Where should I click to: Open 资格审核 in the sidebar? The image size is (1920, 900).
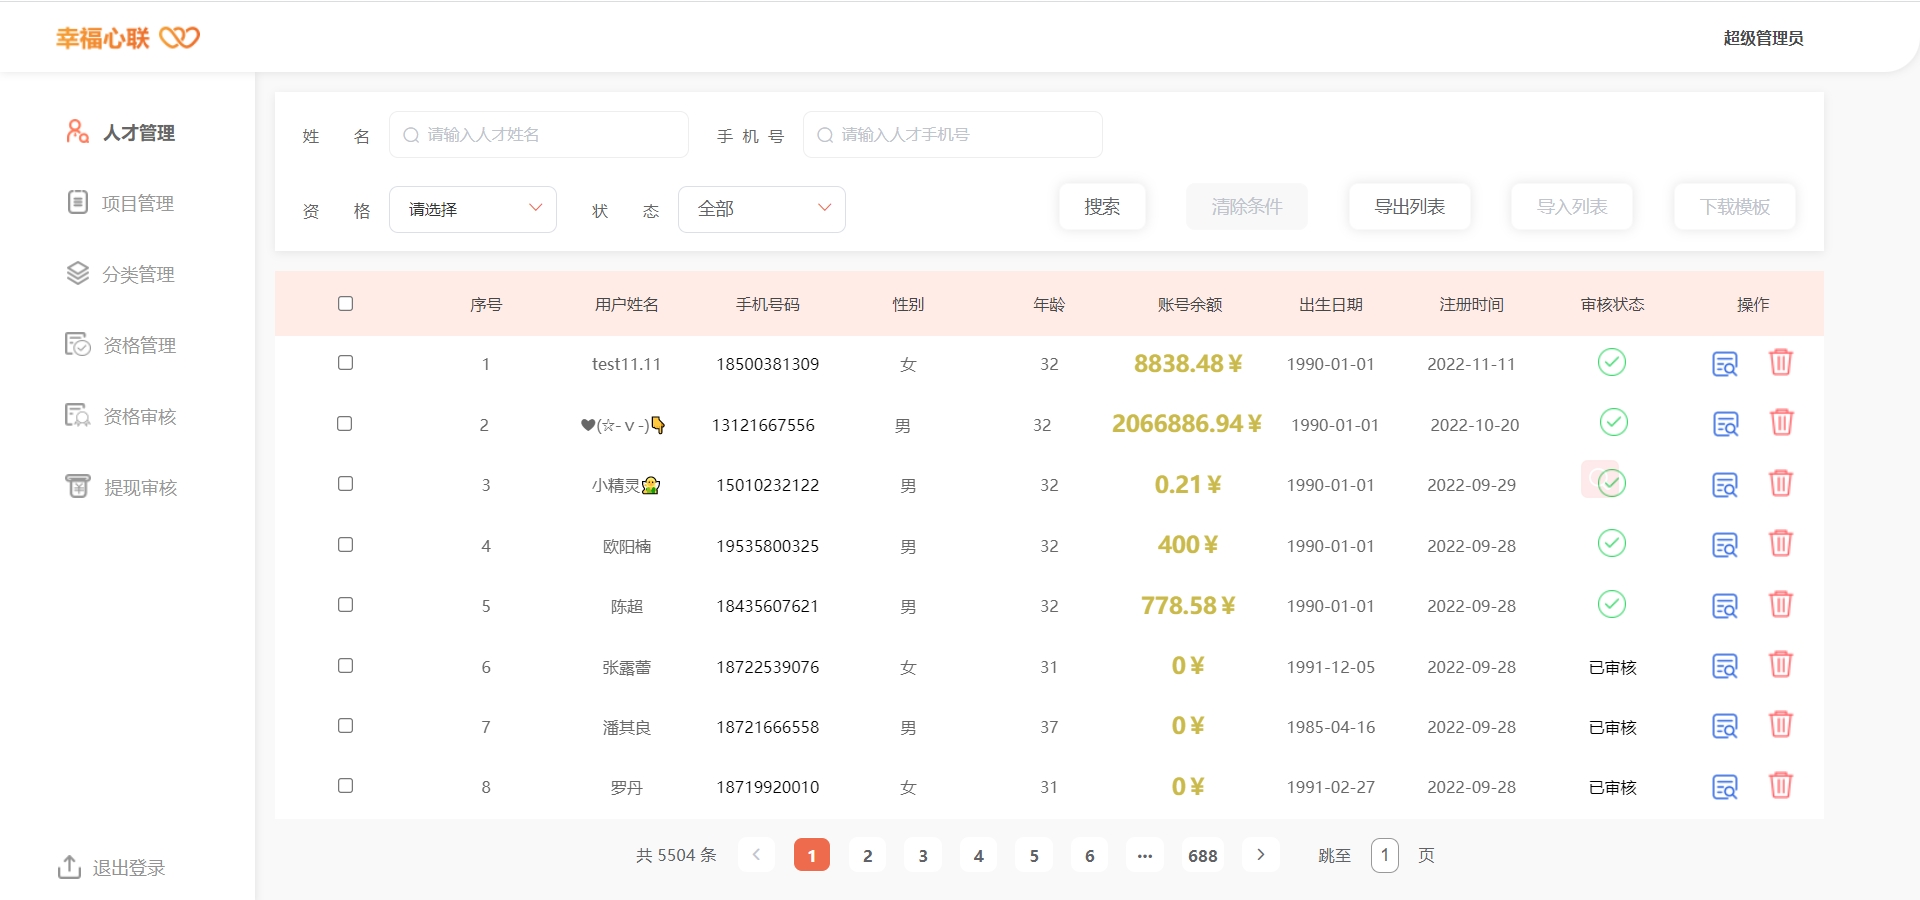pos(121,416)
